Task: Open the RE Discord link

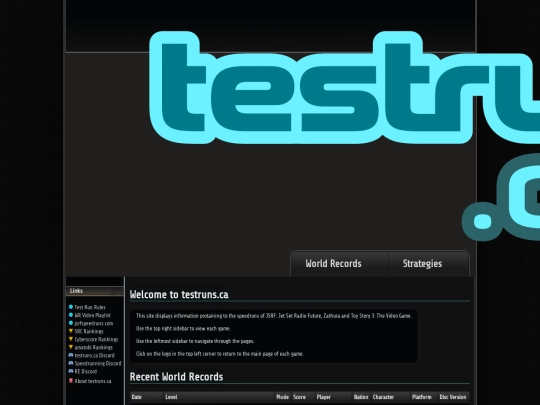Action: pyautogui.click(x=85, y=372)
